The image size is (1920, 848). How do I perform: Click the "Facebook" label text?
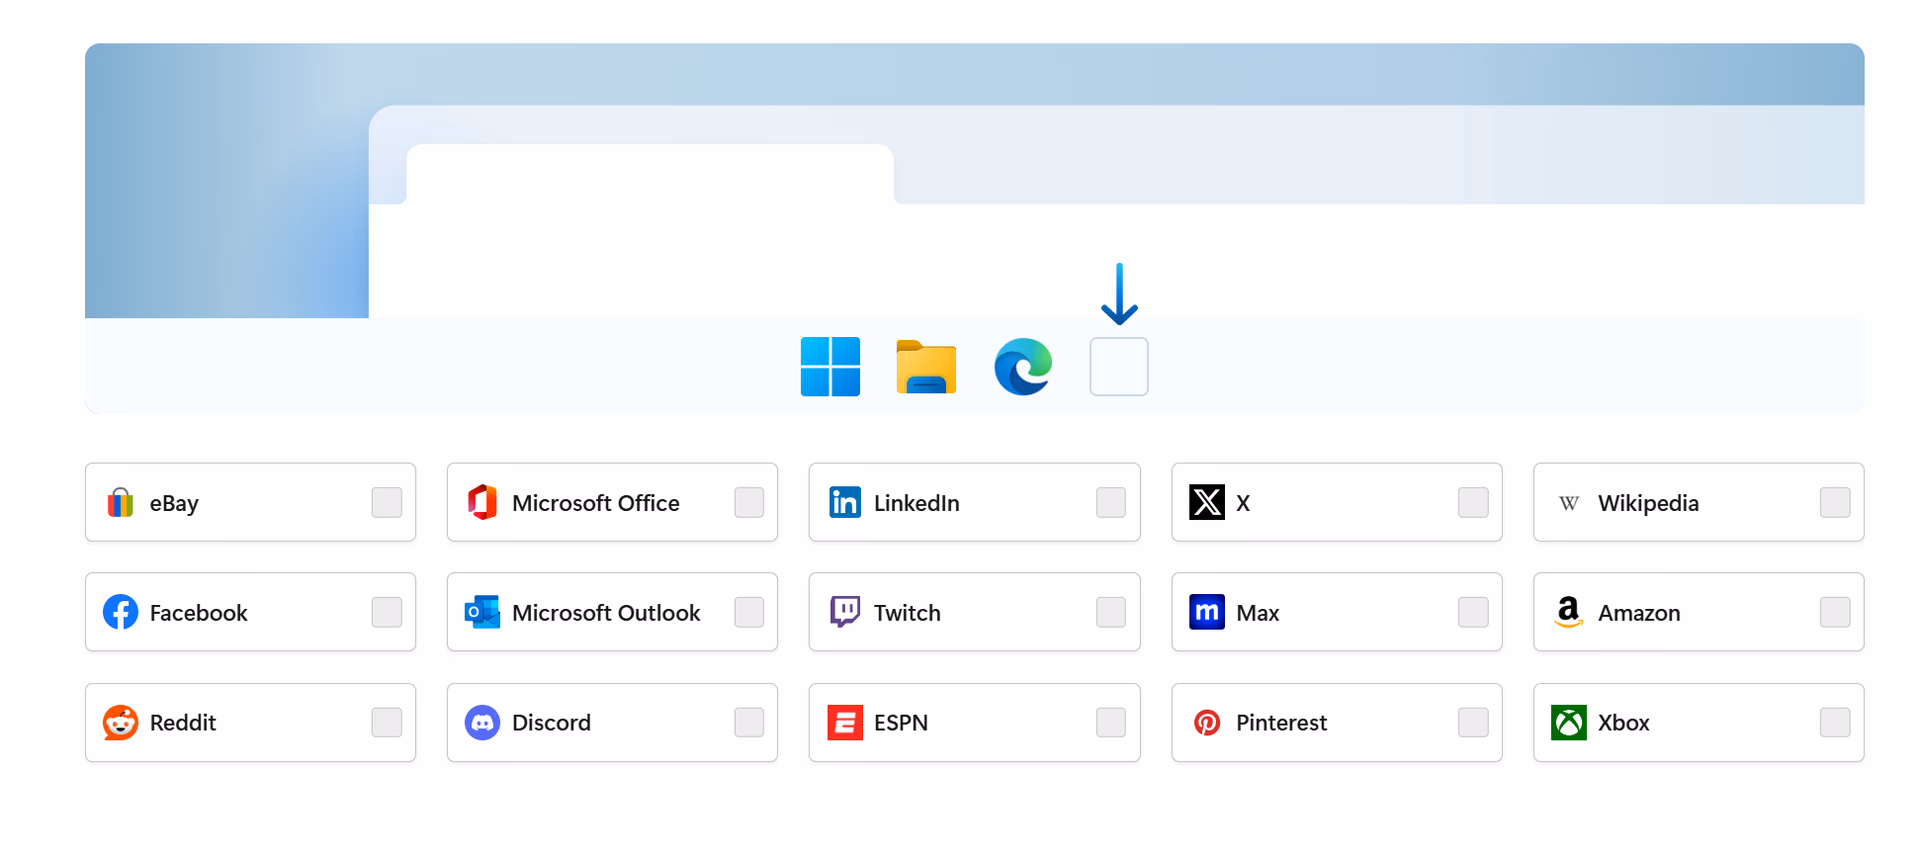point(199,613)
